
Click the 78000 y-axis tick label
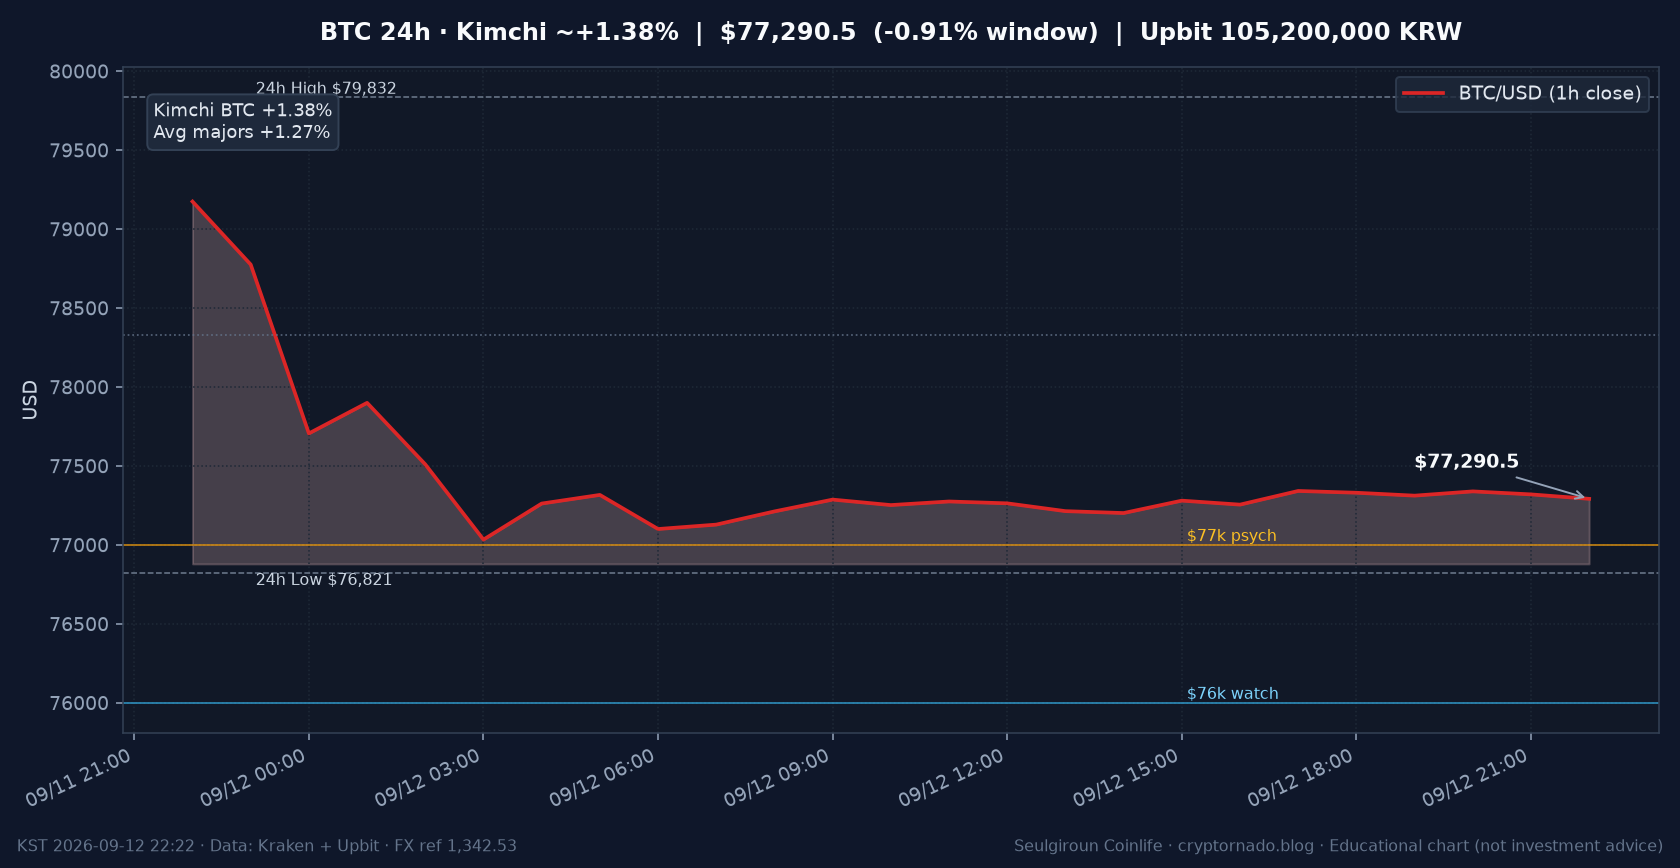coord(79,388)
